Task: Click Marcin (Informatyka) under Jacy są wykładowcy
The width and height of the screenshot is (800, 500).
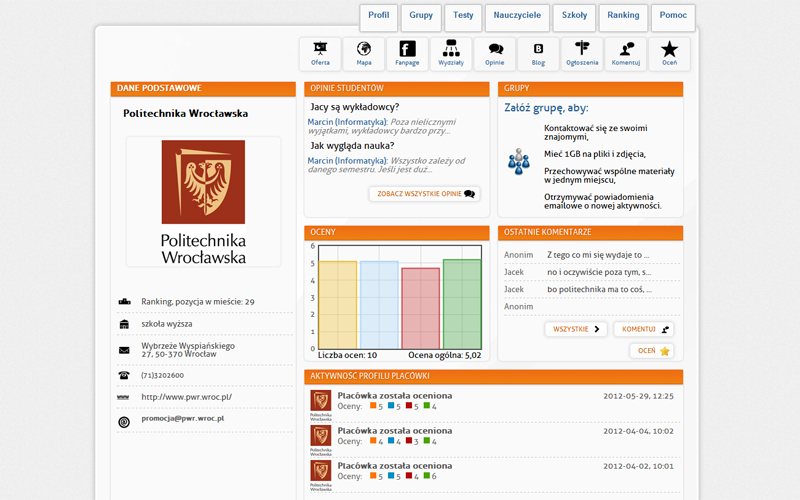Action: pyautogui.click(x=347, y=122)
